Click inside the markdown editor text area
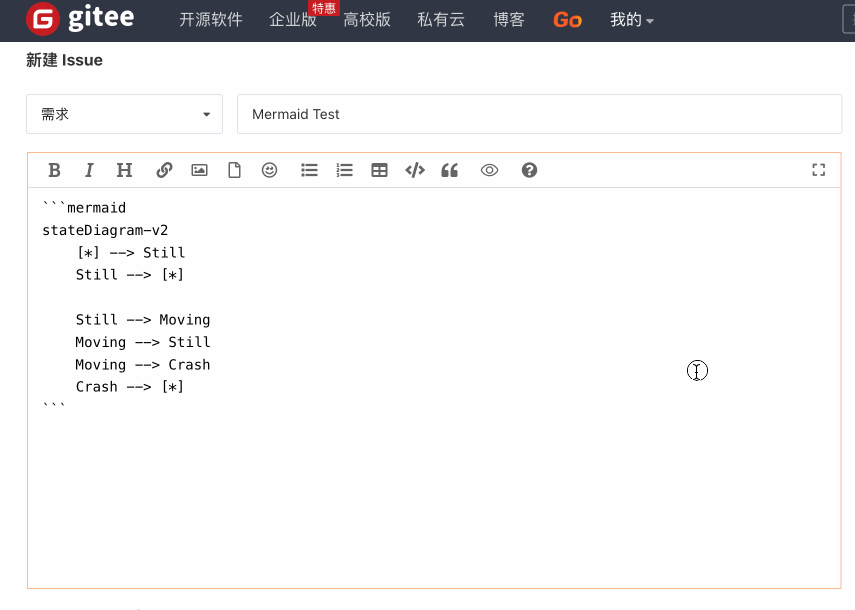This screenshot has height=610, width=855. pos(434,388)
